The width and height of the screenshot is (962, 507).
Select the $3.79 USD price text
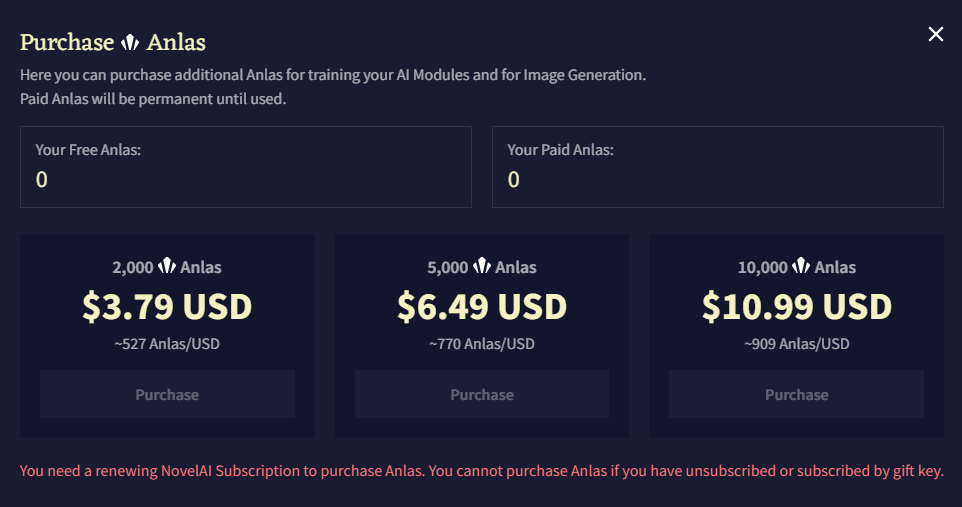click(x=167, y=306)
